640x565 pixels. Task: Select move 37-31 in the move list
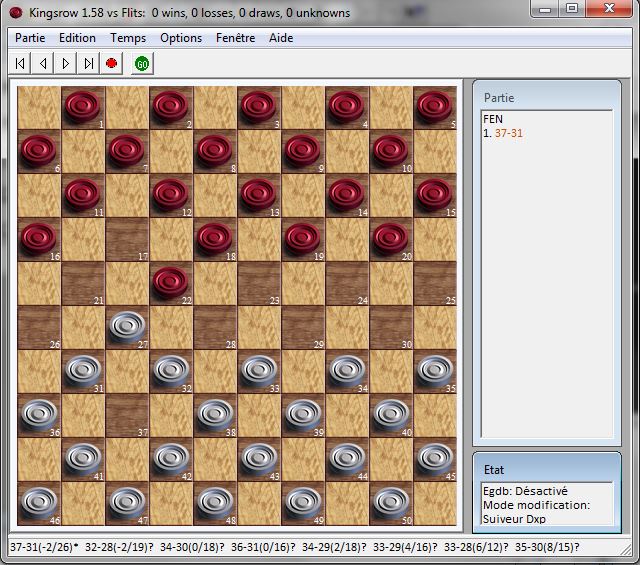(512, 133)
